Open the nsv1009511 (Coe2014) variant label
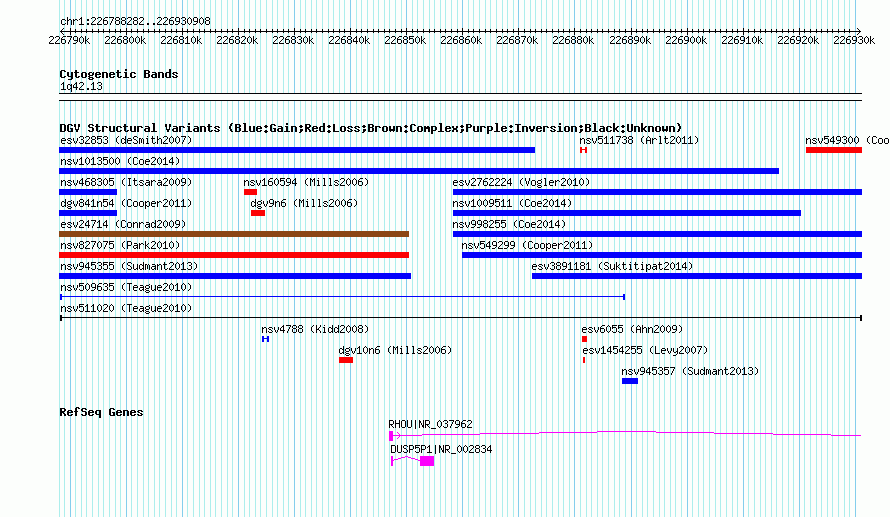The image size is (890, 517). click(x=512, y=203)
